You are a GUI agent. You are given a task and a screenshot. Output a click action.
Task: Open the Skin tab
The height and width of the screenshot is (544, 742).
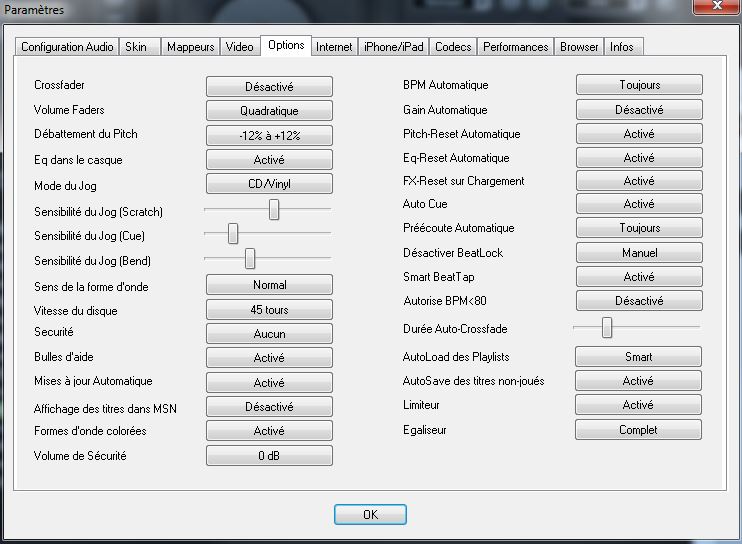tap(136, 47)
